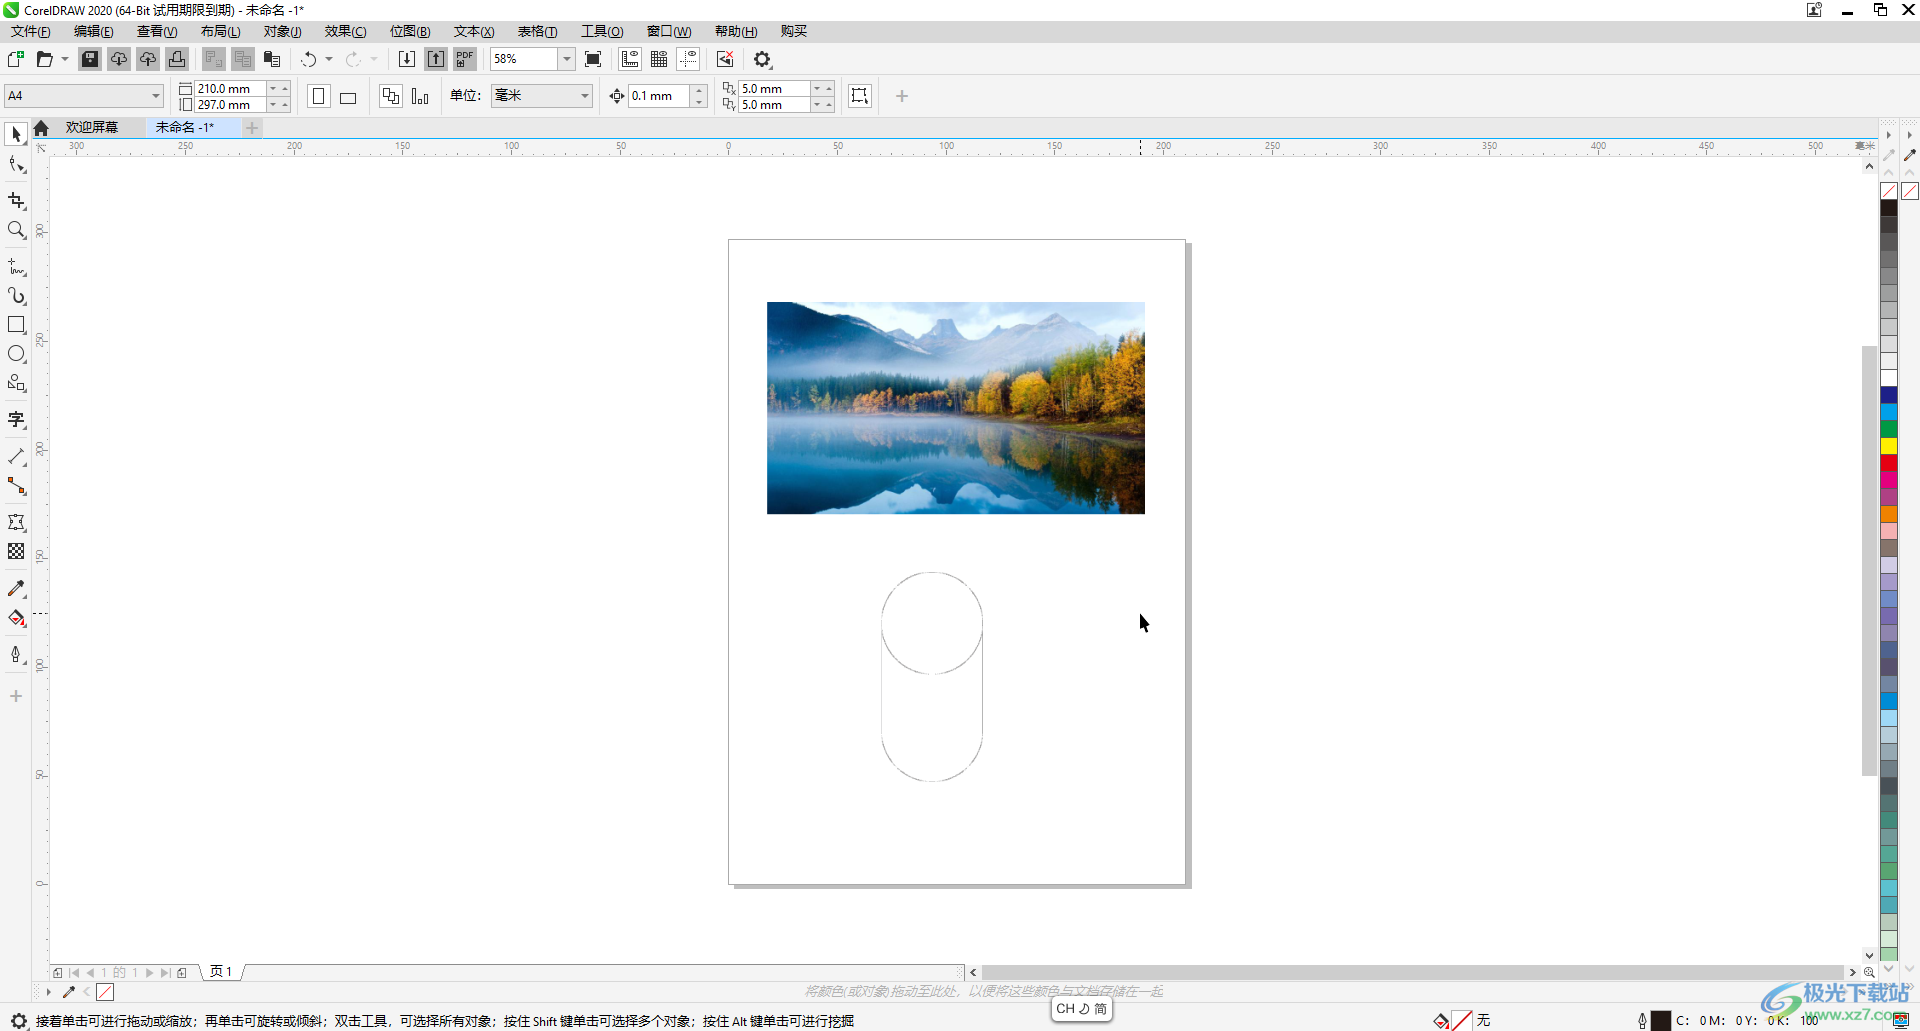
Task: Select the Outline pen tool
Action: tap(16, 655)
